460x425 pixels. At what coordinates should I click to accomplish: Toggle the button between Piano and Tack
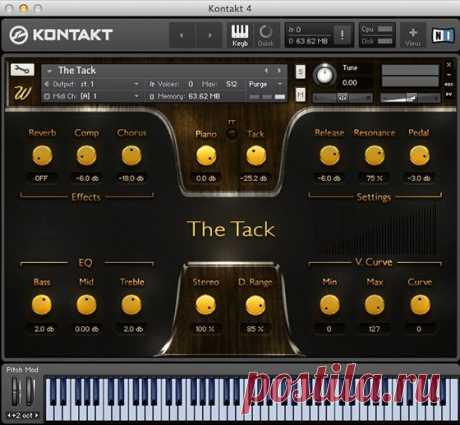pyautogui.click(x=232, y=134)
